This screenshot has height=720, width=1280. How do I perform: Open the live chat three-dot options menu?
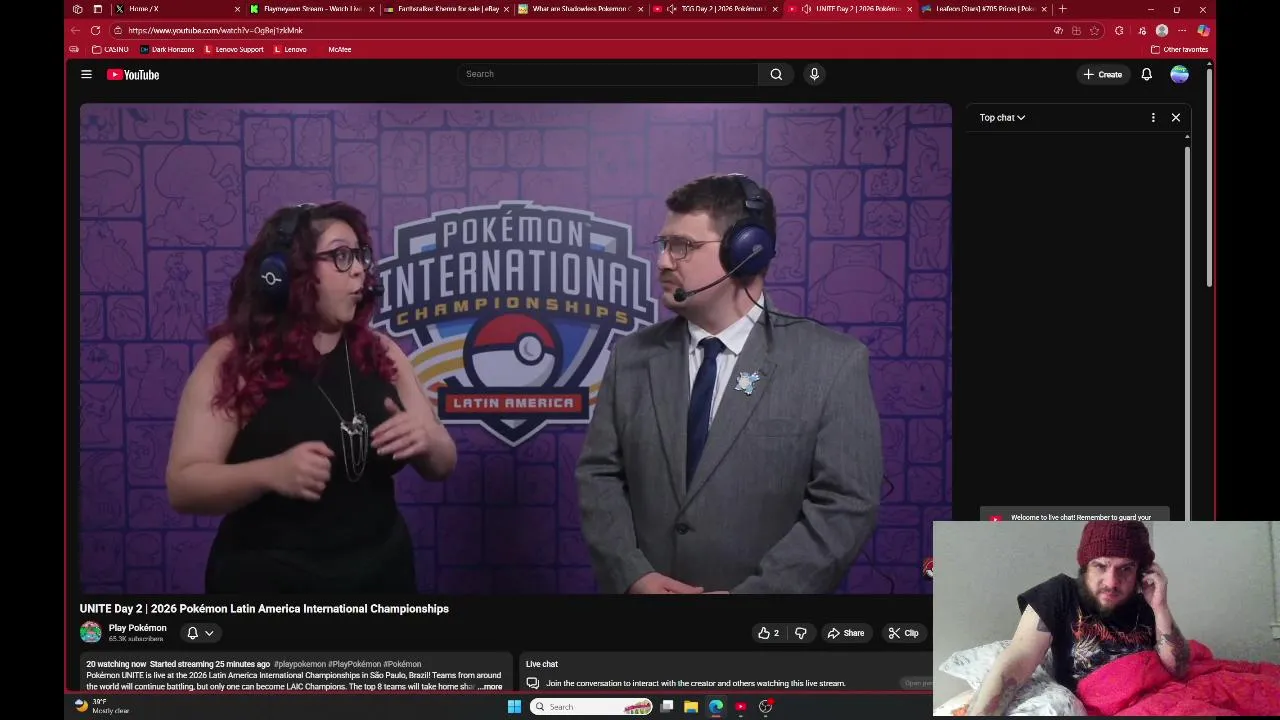click(x=1153, y=117)
